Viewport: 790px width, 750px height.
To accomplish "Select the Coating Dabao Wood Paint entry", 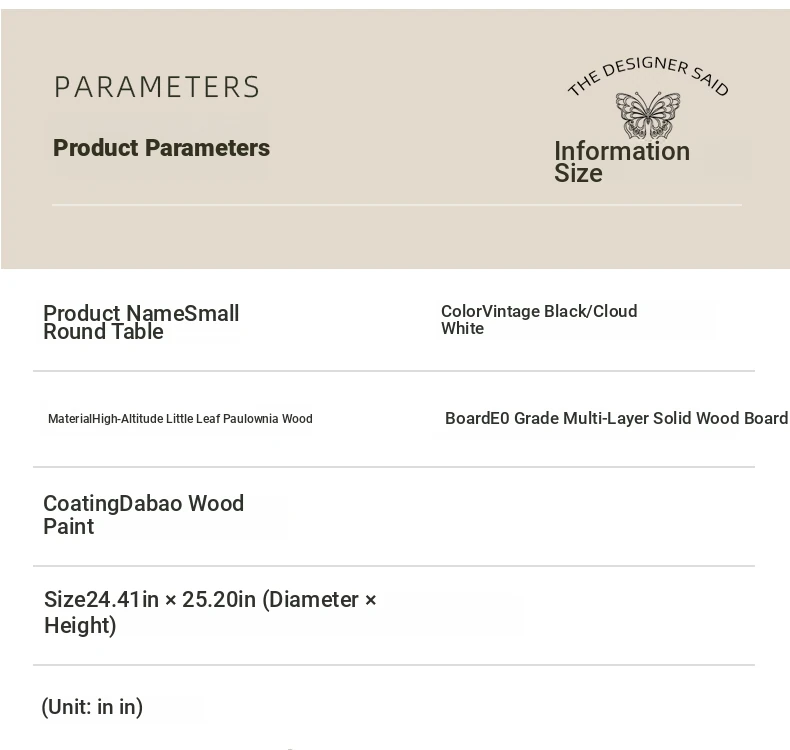I will click(x=143, y=514).
